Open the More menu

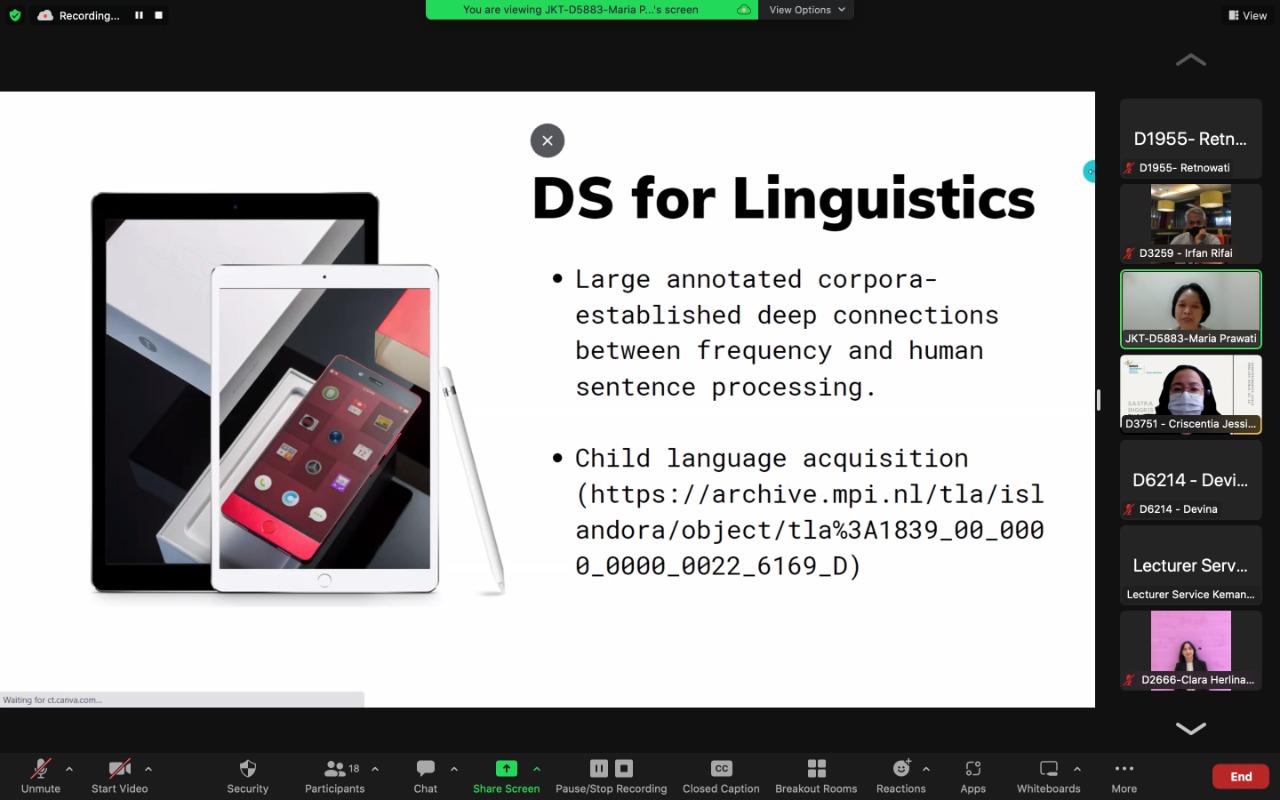click(1124, 769)
